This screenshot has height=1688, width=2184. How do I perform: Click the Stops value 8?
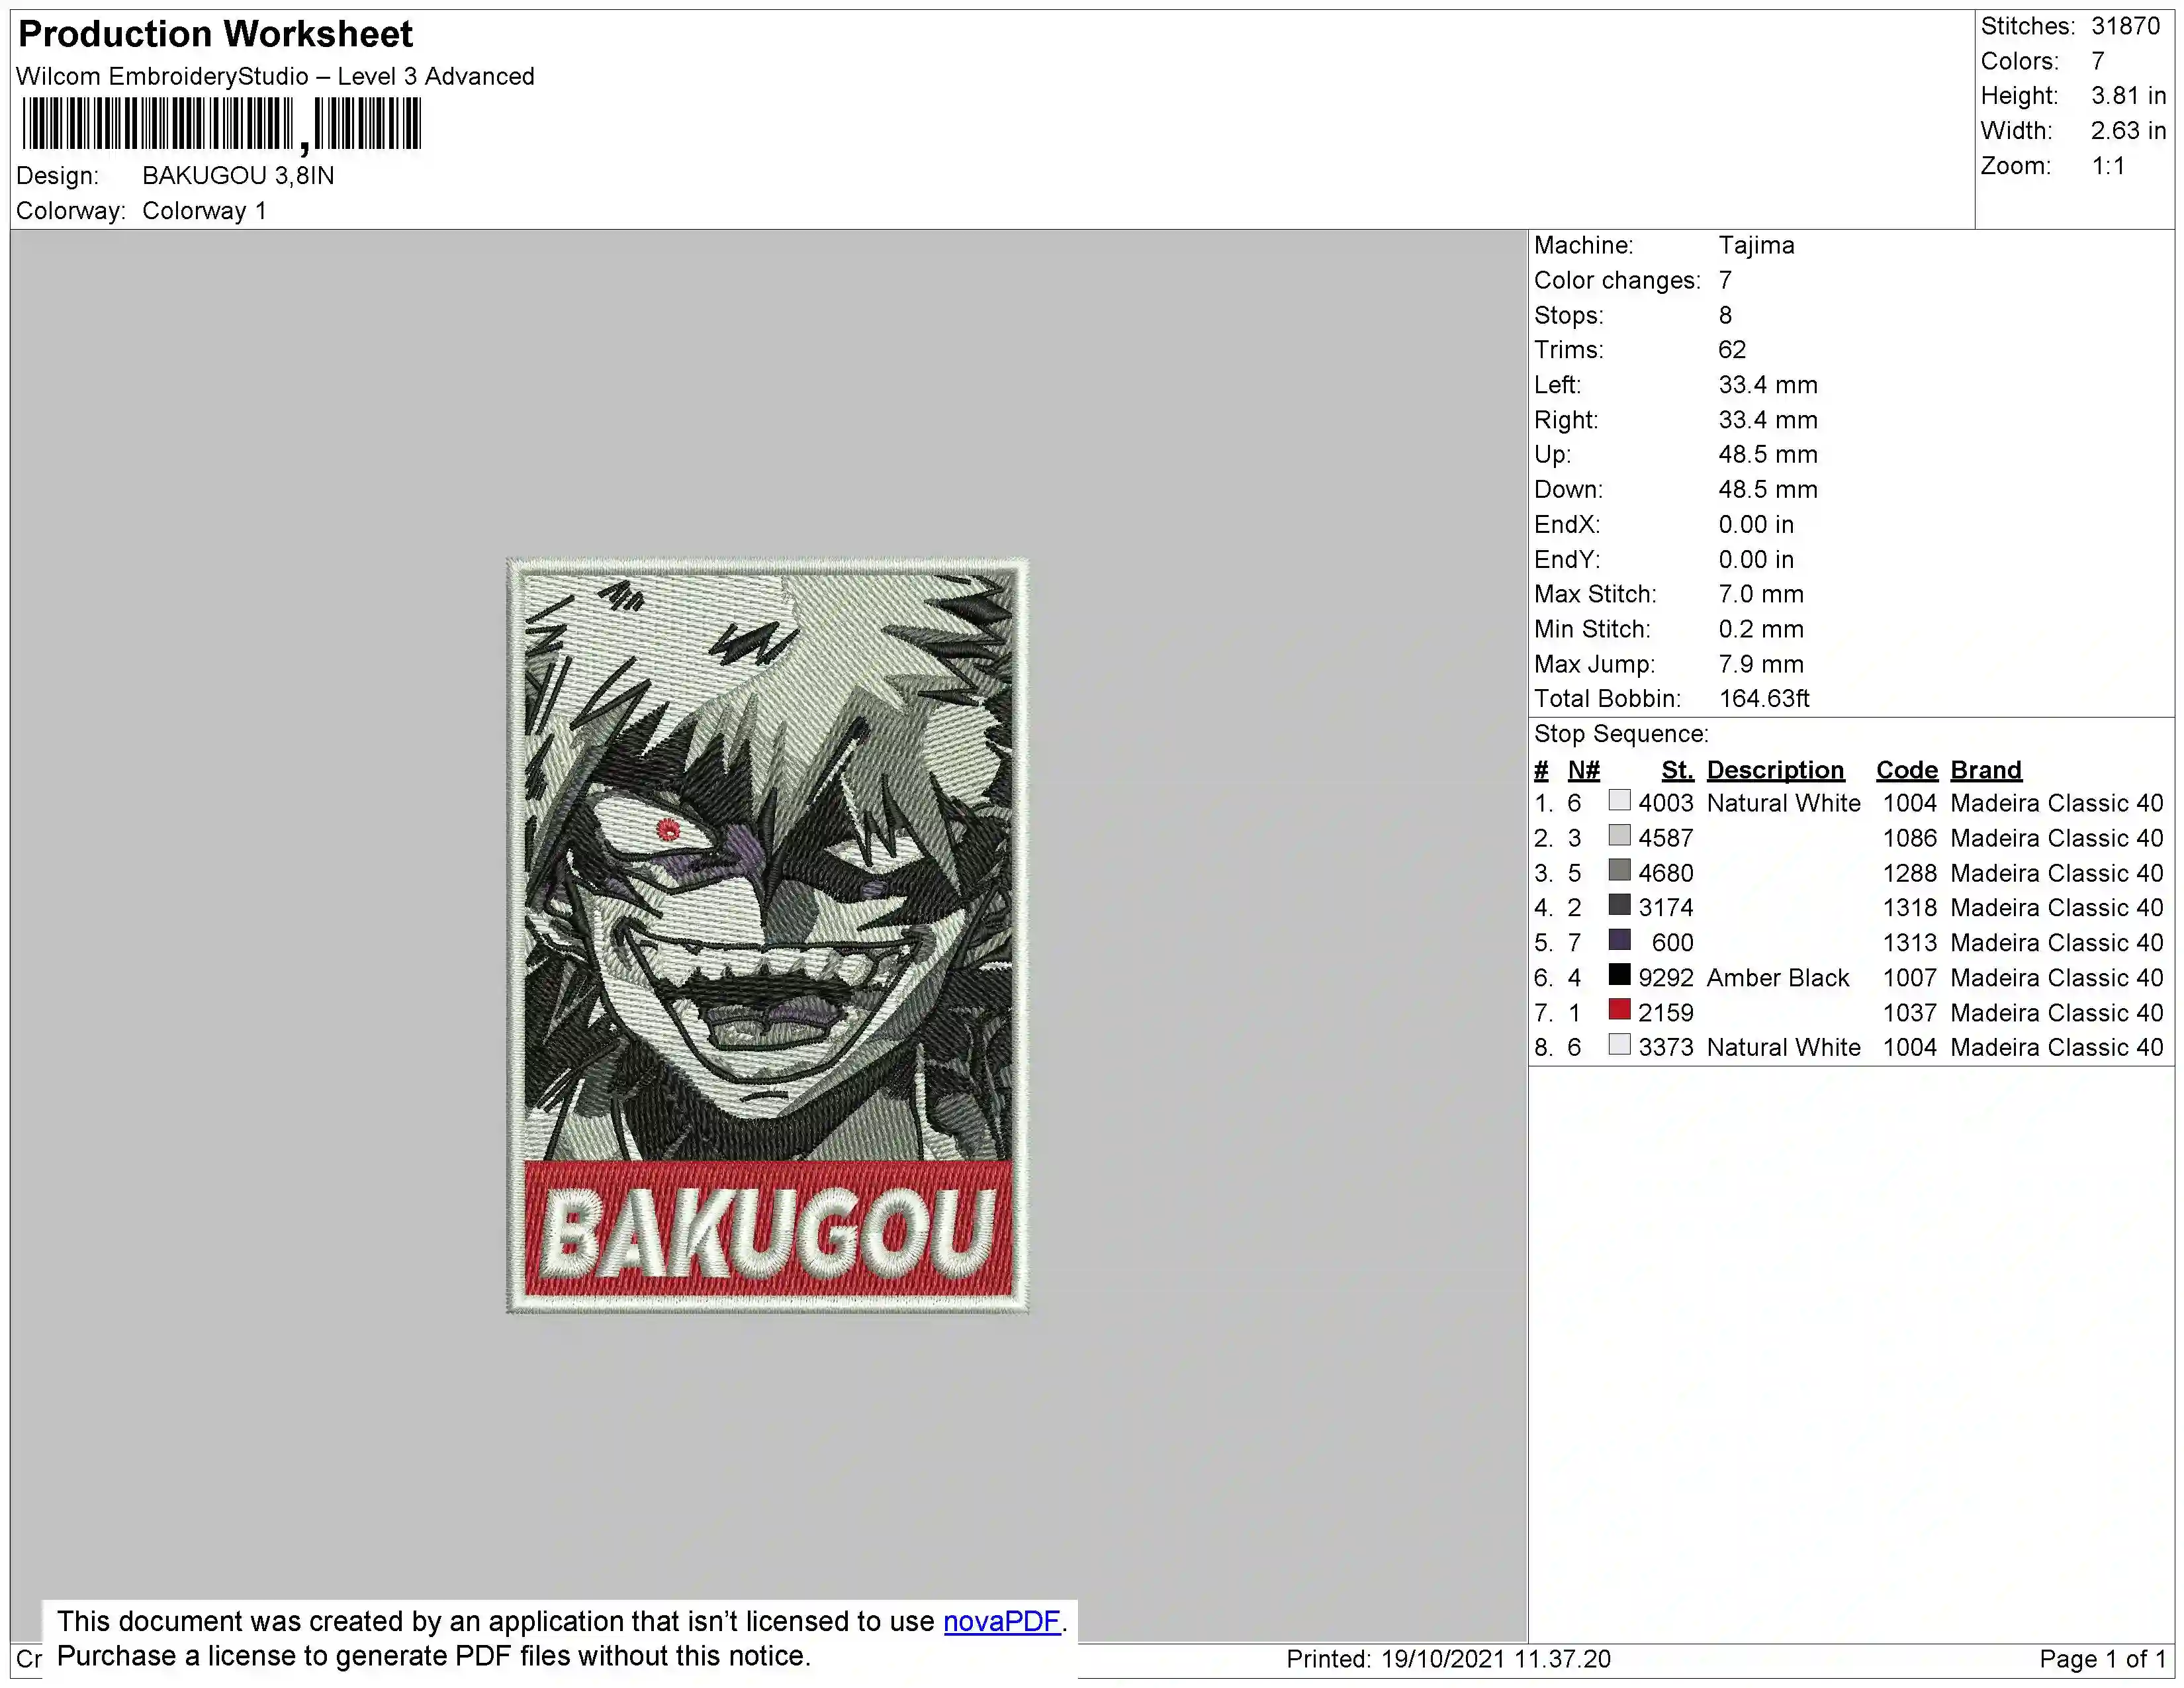[x=1725, y=315]
